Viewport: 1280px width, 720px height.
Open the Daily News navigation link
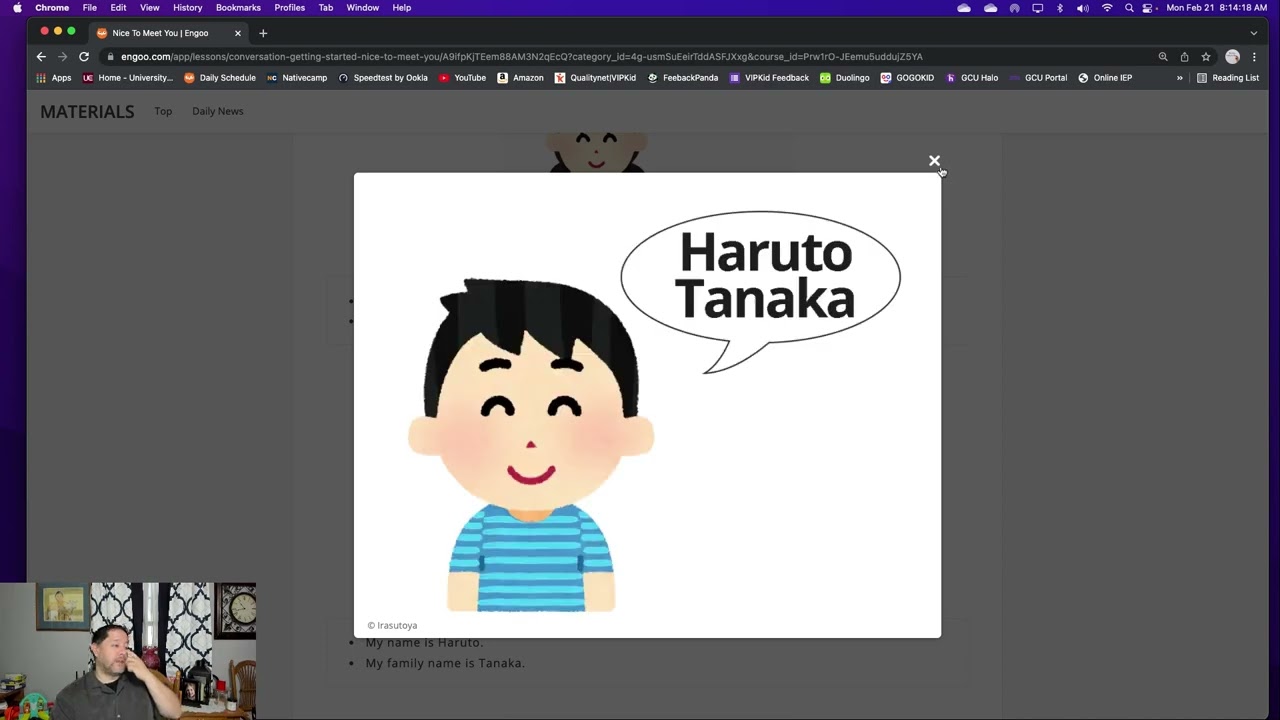(x=217, y=111)
